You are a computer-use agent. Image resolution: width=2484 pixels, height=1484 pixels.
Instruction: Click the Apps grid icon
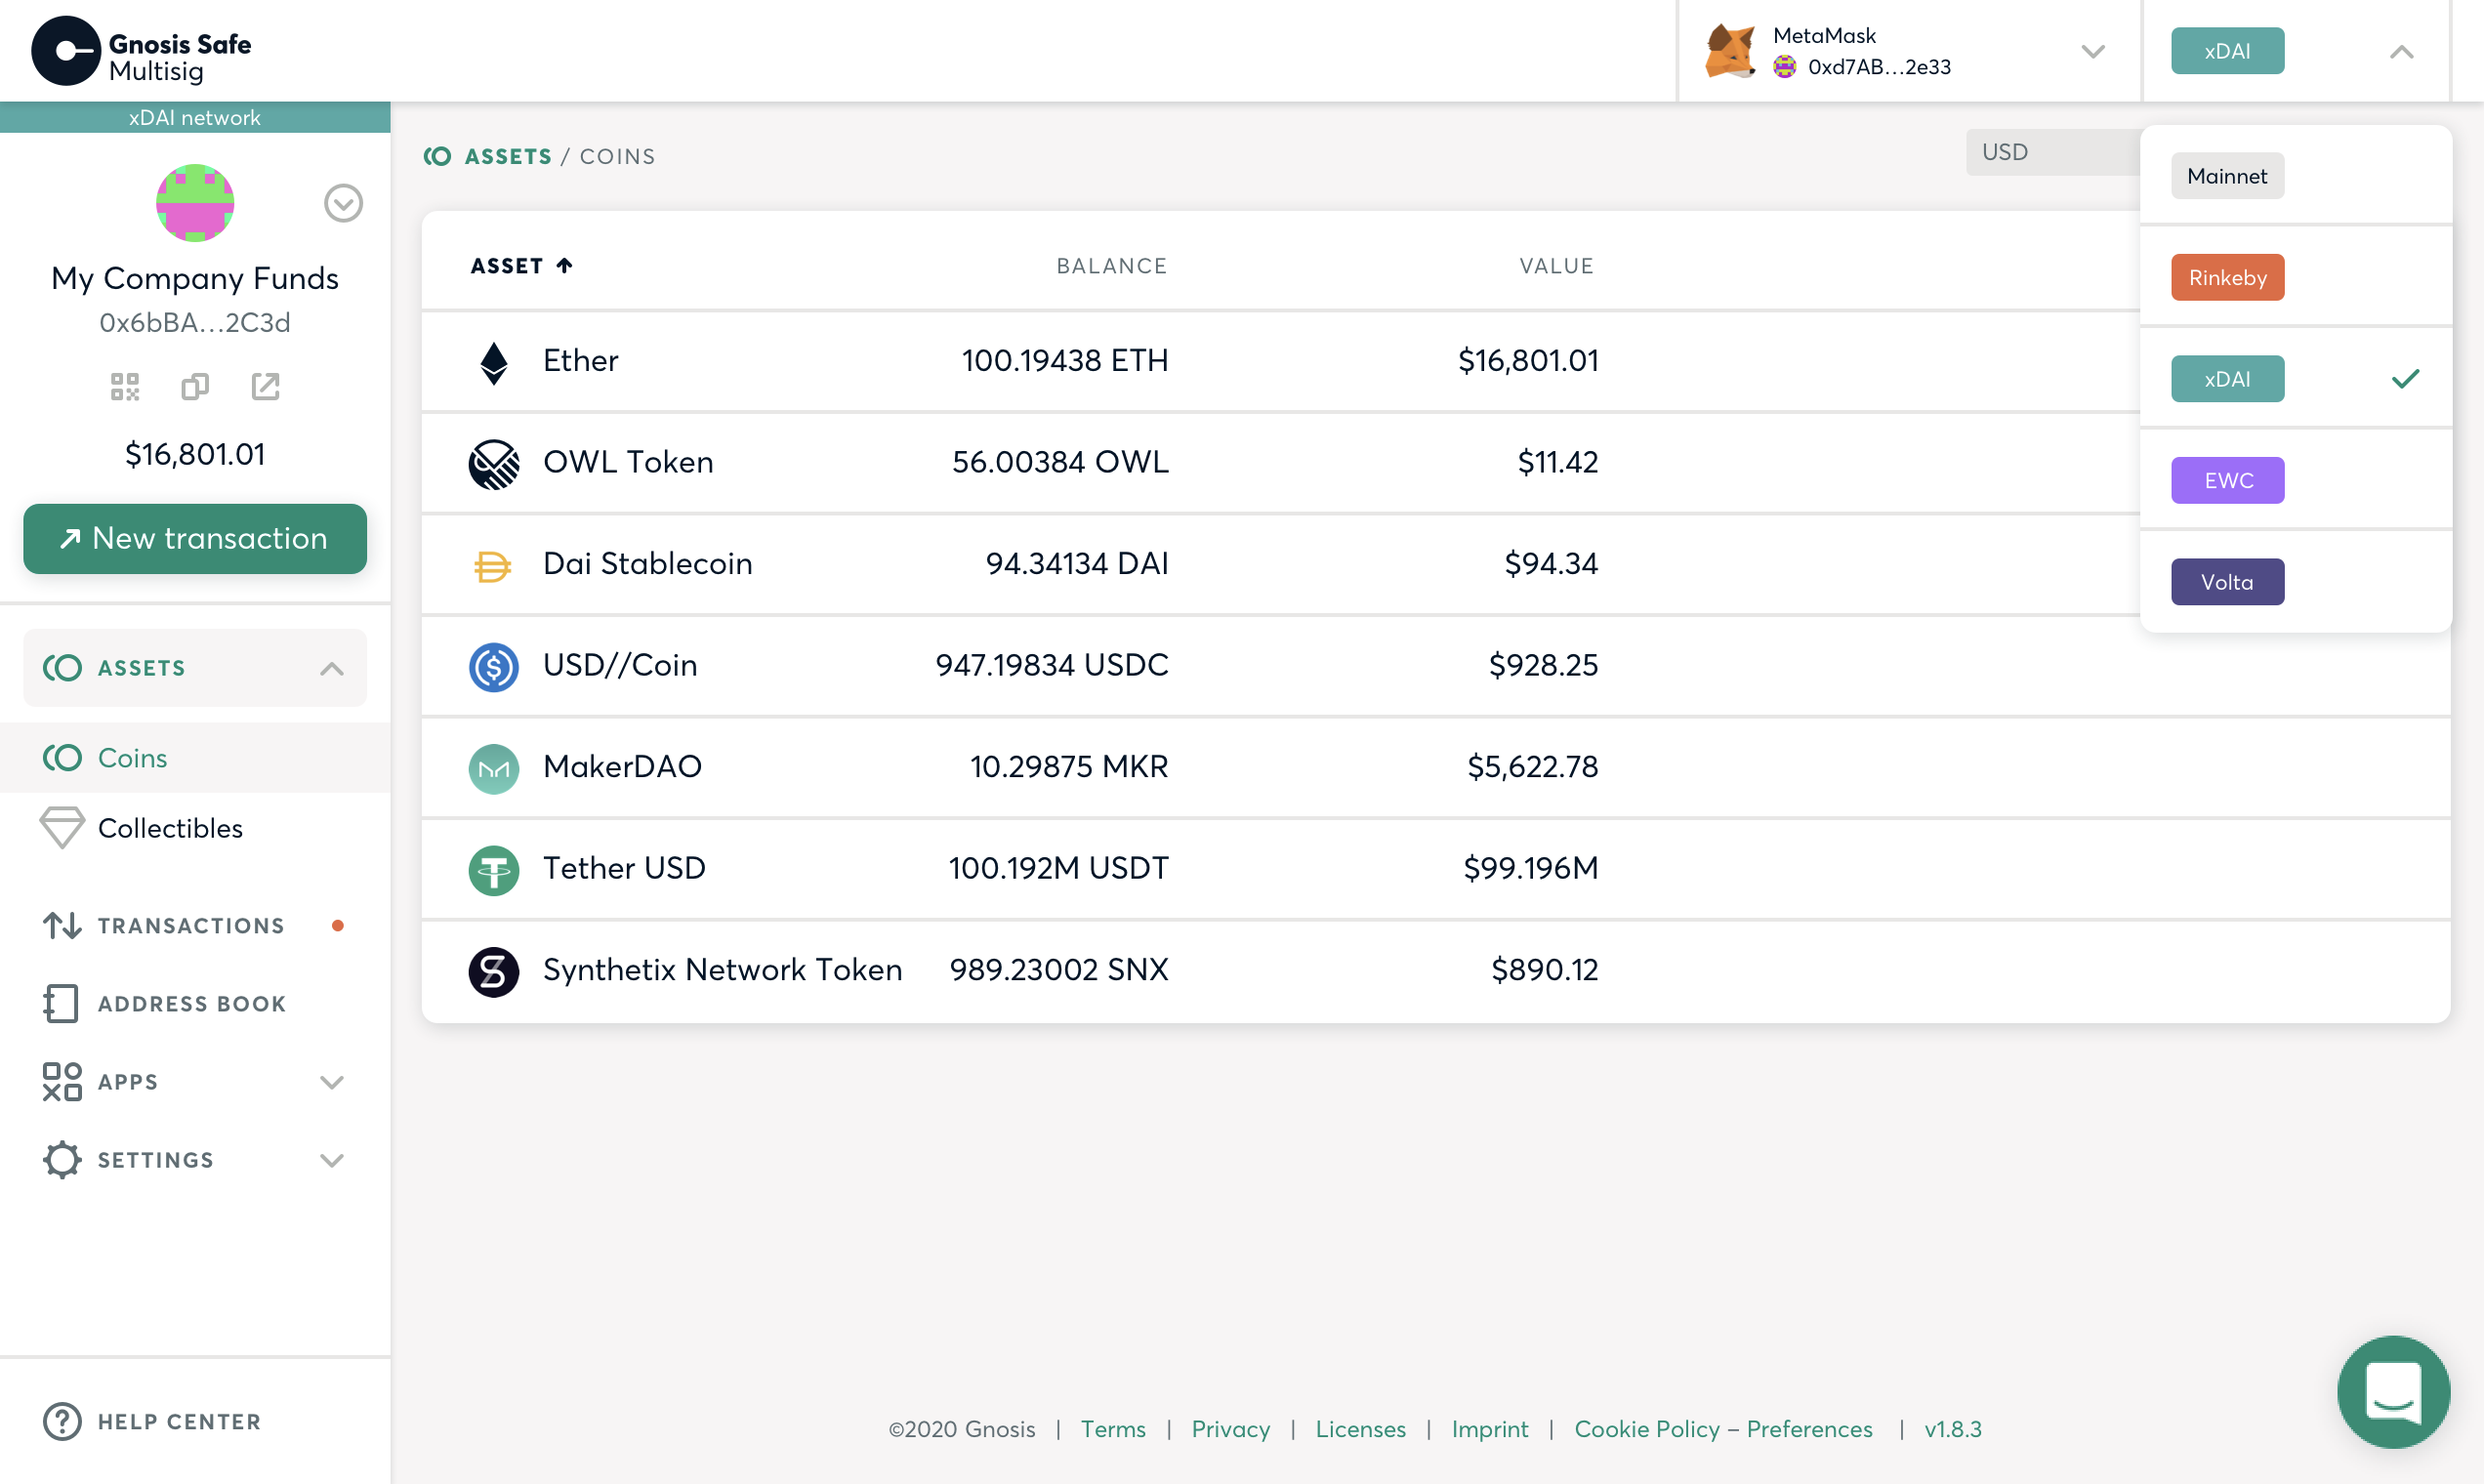pos(62,1082)
